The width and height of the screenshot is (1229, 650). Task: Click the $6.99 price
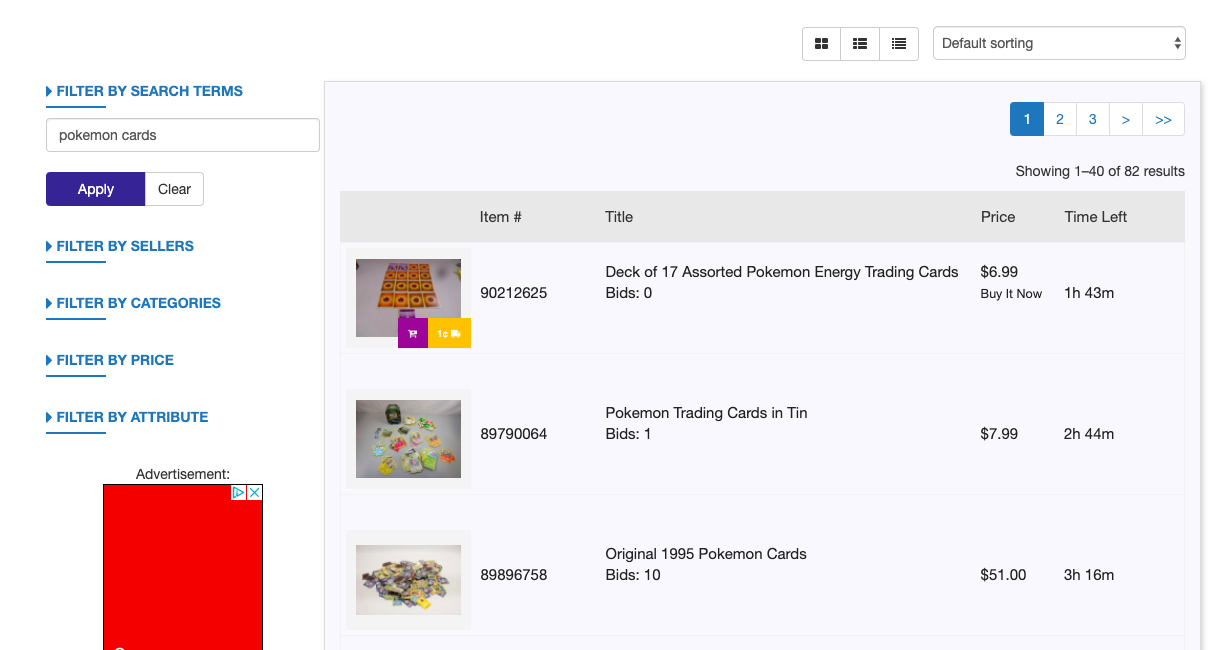(999, 272)
